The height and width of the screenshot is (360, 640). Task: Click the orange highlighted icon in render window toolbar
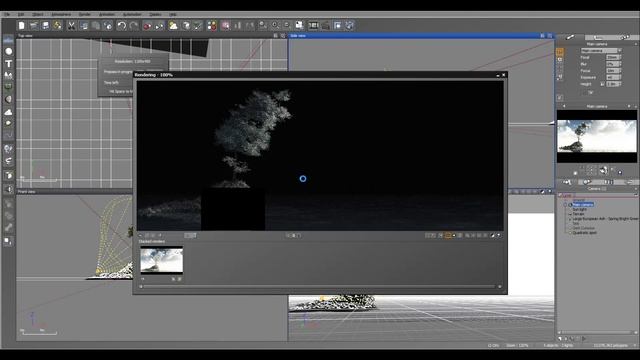tap(448, 236)
